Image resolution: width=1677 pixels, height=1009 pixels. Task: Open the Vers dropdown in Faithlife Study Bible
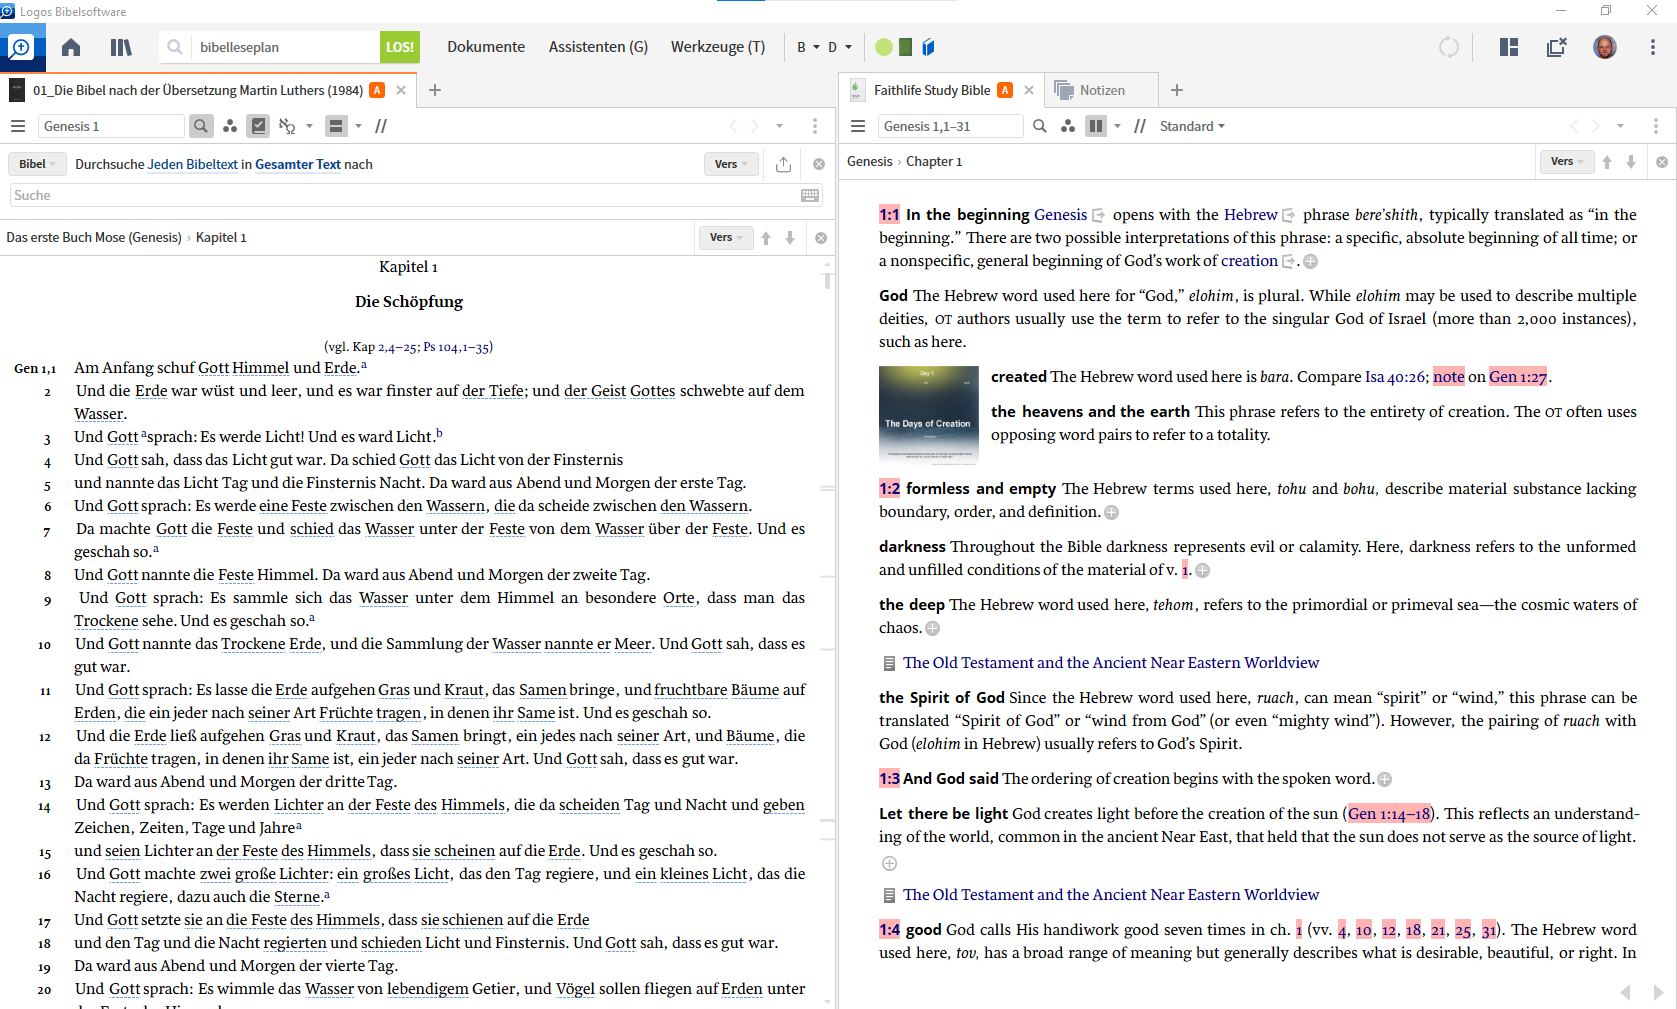point(1567,162)
